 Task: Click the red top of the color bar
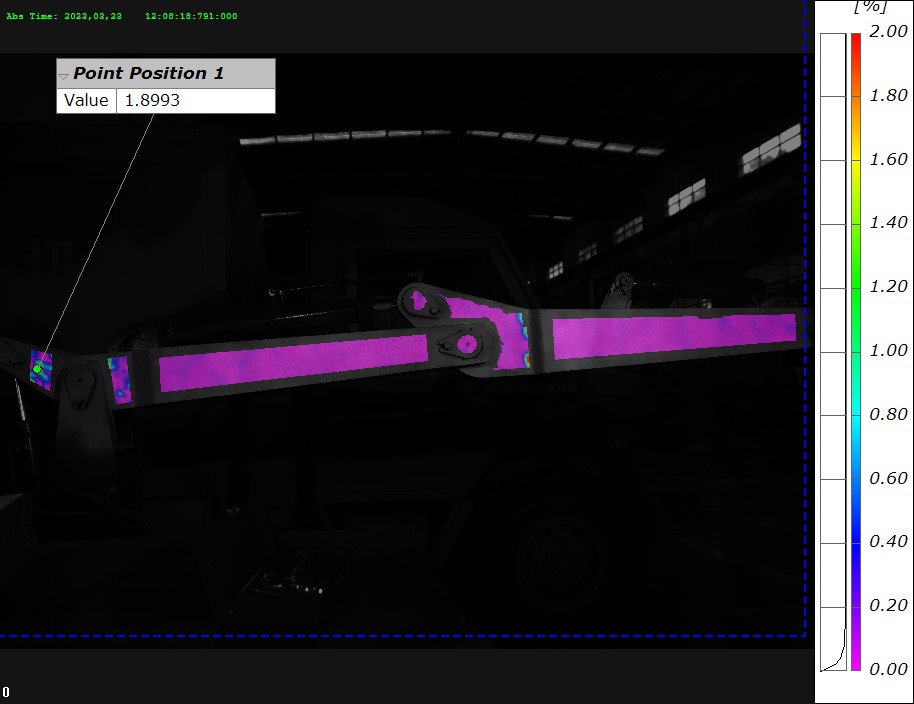[x=855, y=40]
